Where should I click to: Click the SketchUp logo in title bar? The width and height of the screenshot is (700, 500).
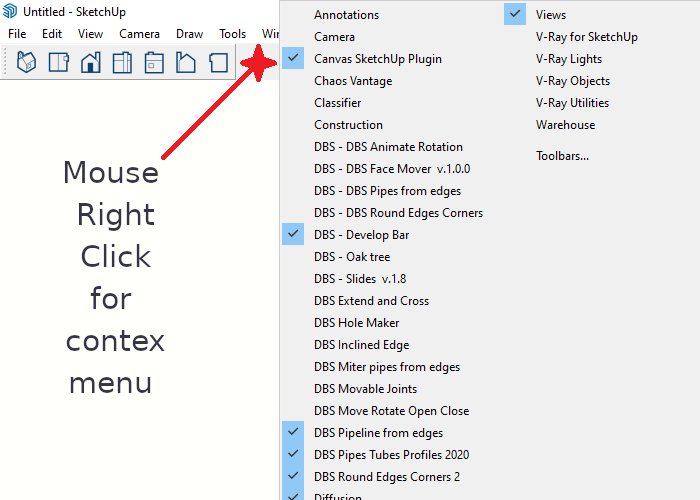(x=10, y=11)
